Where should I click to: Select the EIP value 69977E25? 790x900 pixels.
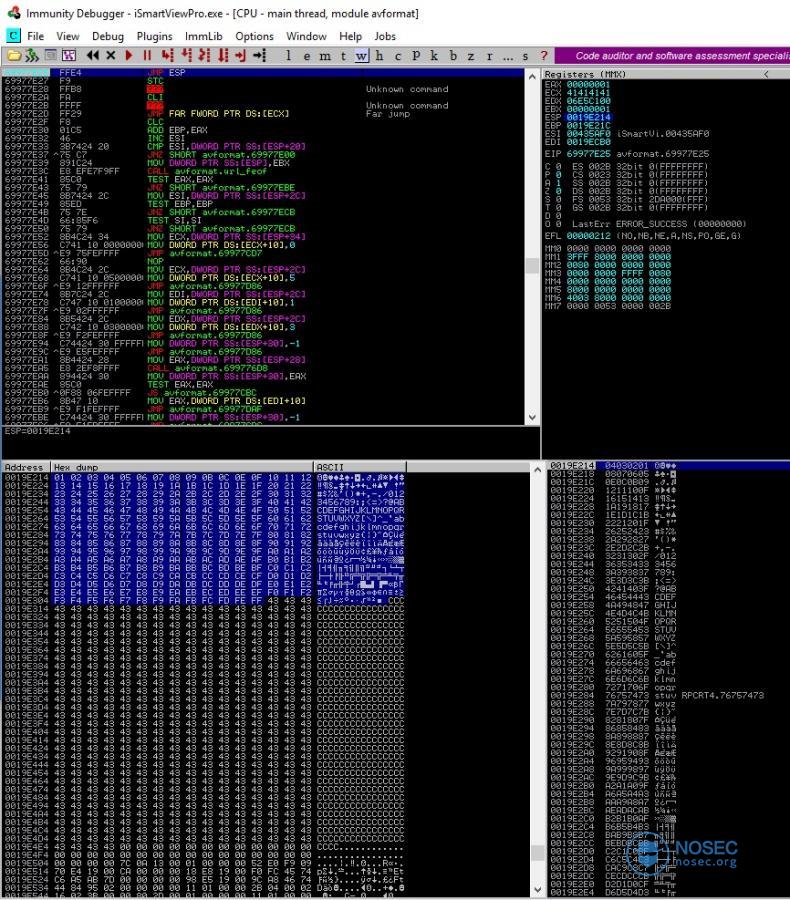coord(588,154)
